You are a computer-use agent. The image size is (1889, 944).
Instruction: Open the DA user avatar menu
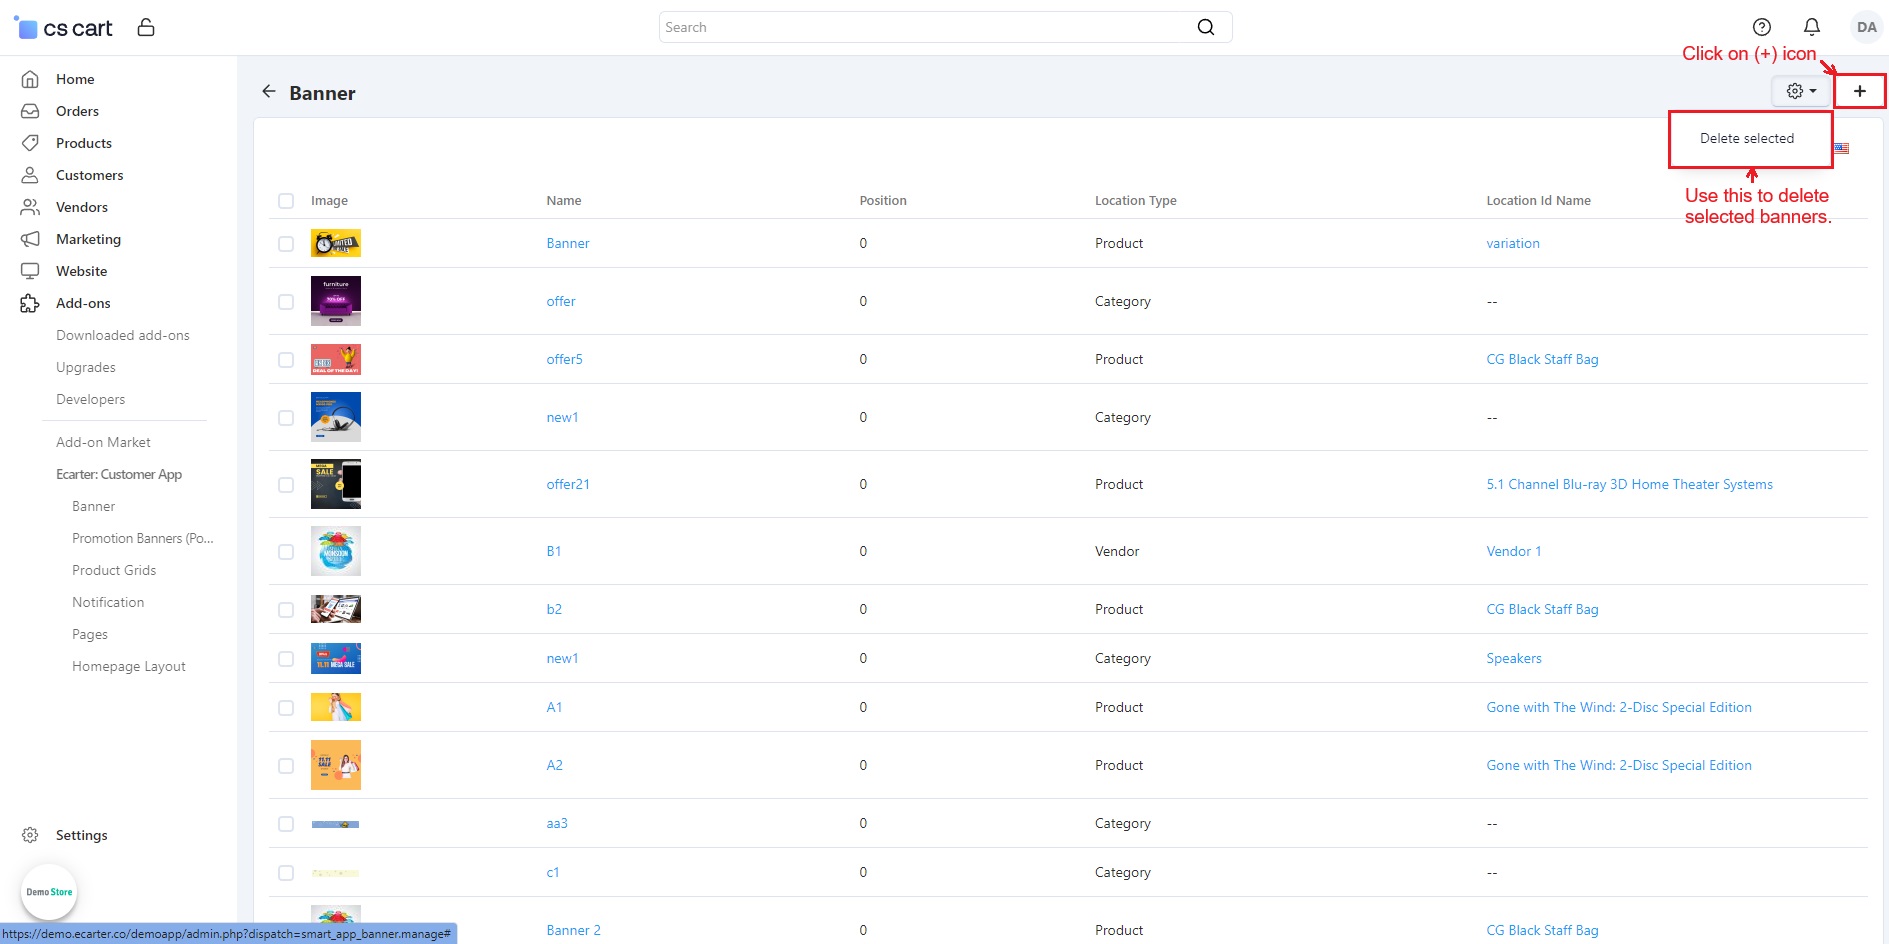click(x=1865, y=27)
